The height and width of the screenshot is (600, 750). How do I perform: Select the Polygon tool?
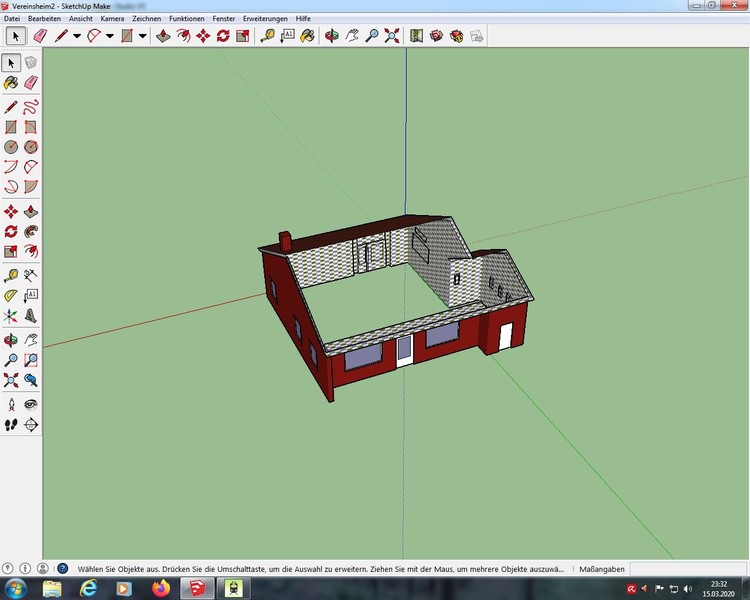coord(31,147)
